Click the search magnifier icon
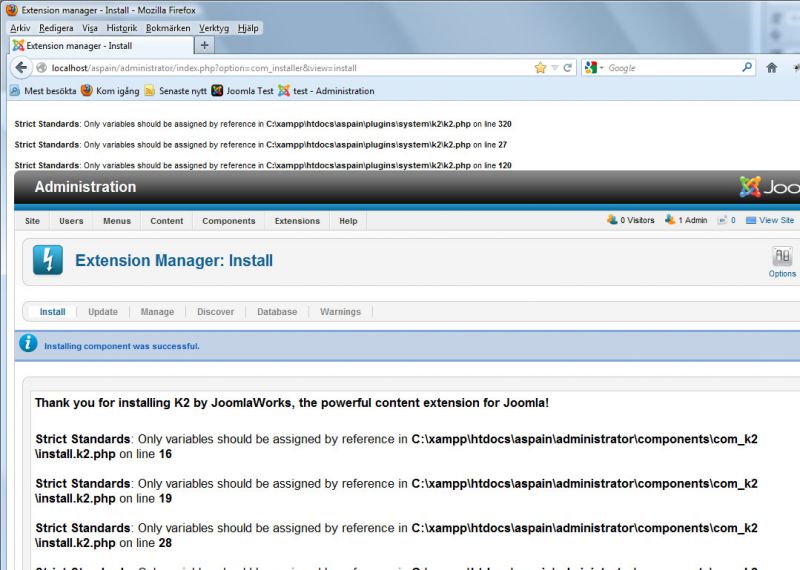 click(x=747, y=67)
